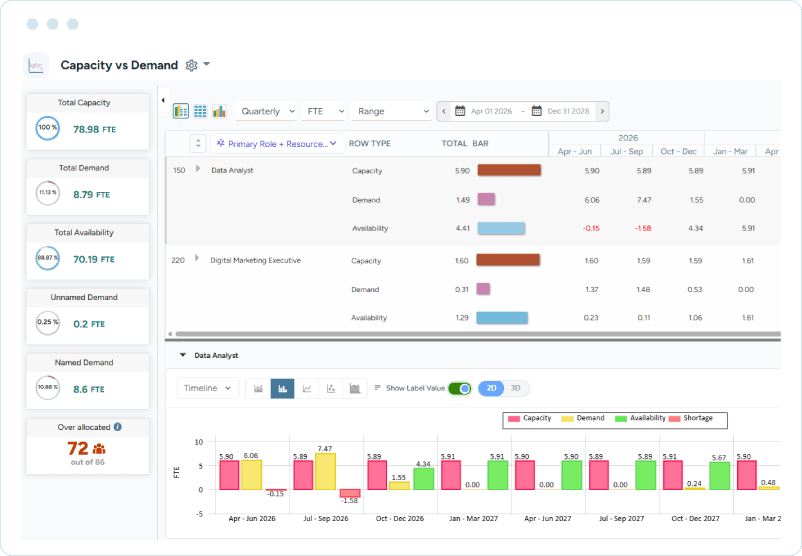Viewport: 802px width, 556px height.
Task: Go to previous date range arrow
Action: click(x=444, y=111)
